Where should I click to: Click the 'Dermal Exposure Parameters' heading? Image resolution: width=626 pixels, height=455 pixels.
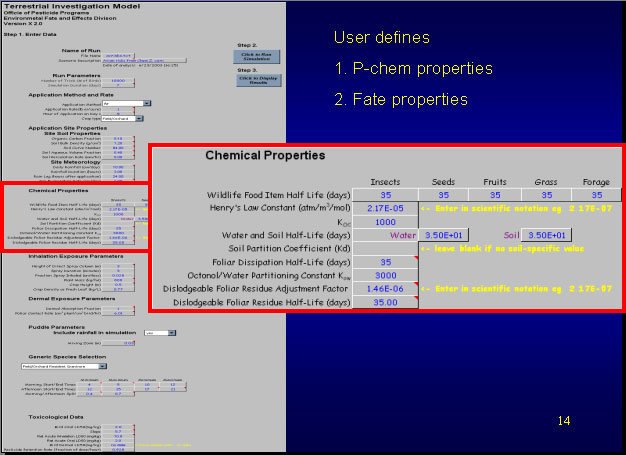pos(72,299)
